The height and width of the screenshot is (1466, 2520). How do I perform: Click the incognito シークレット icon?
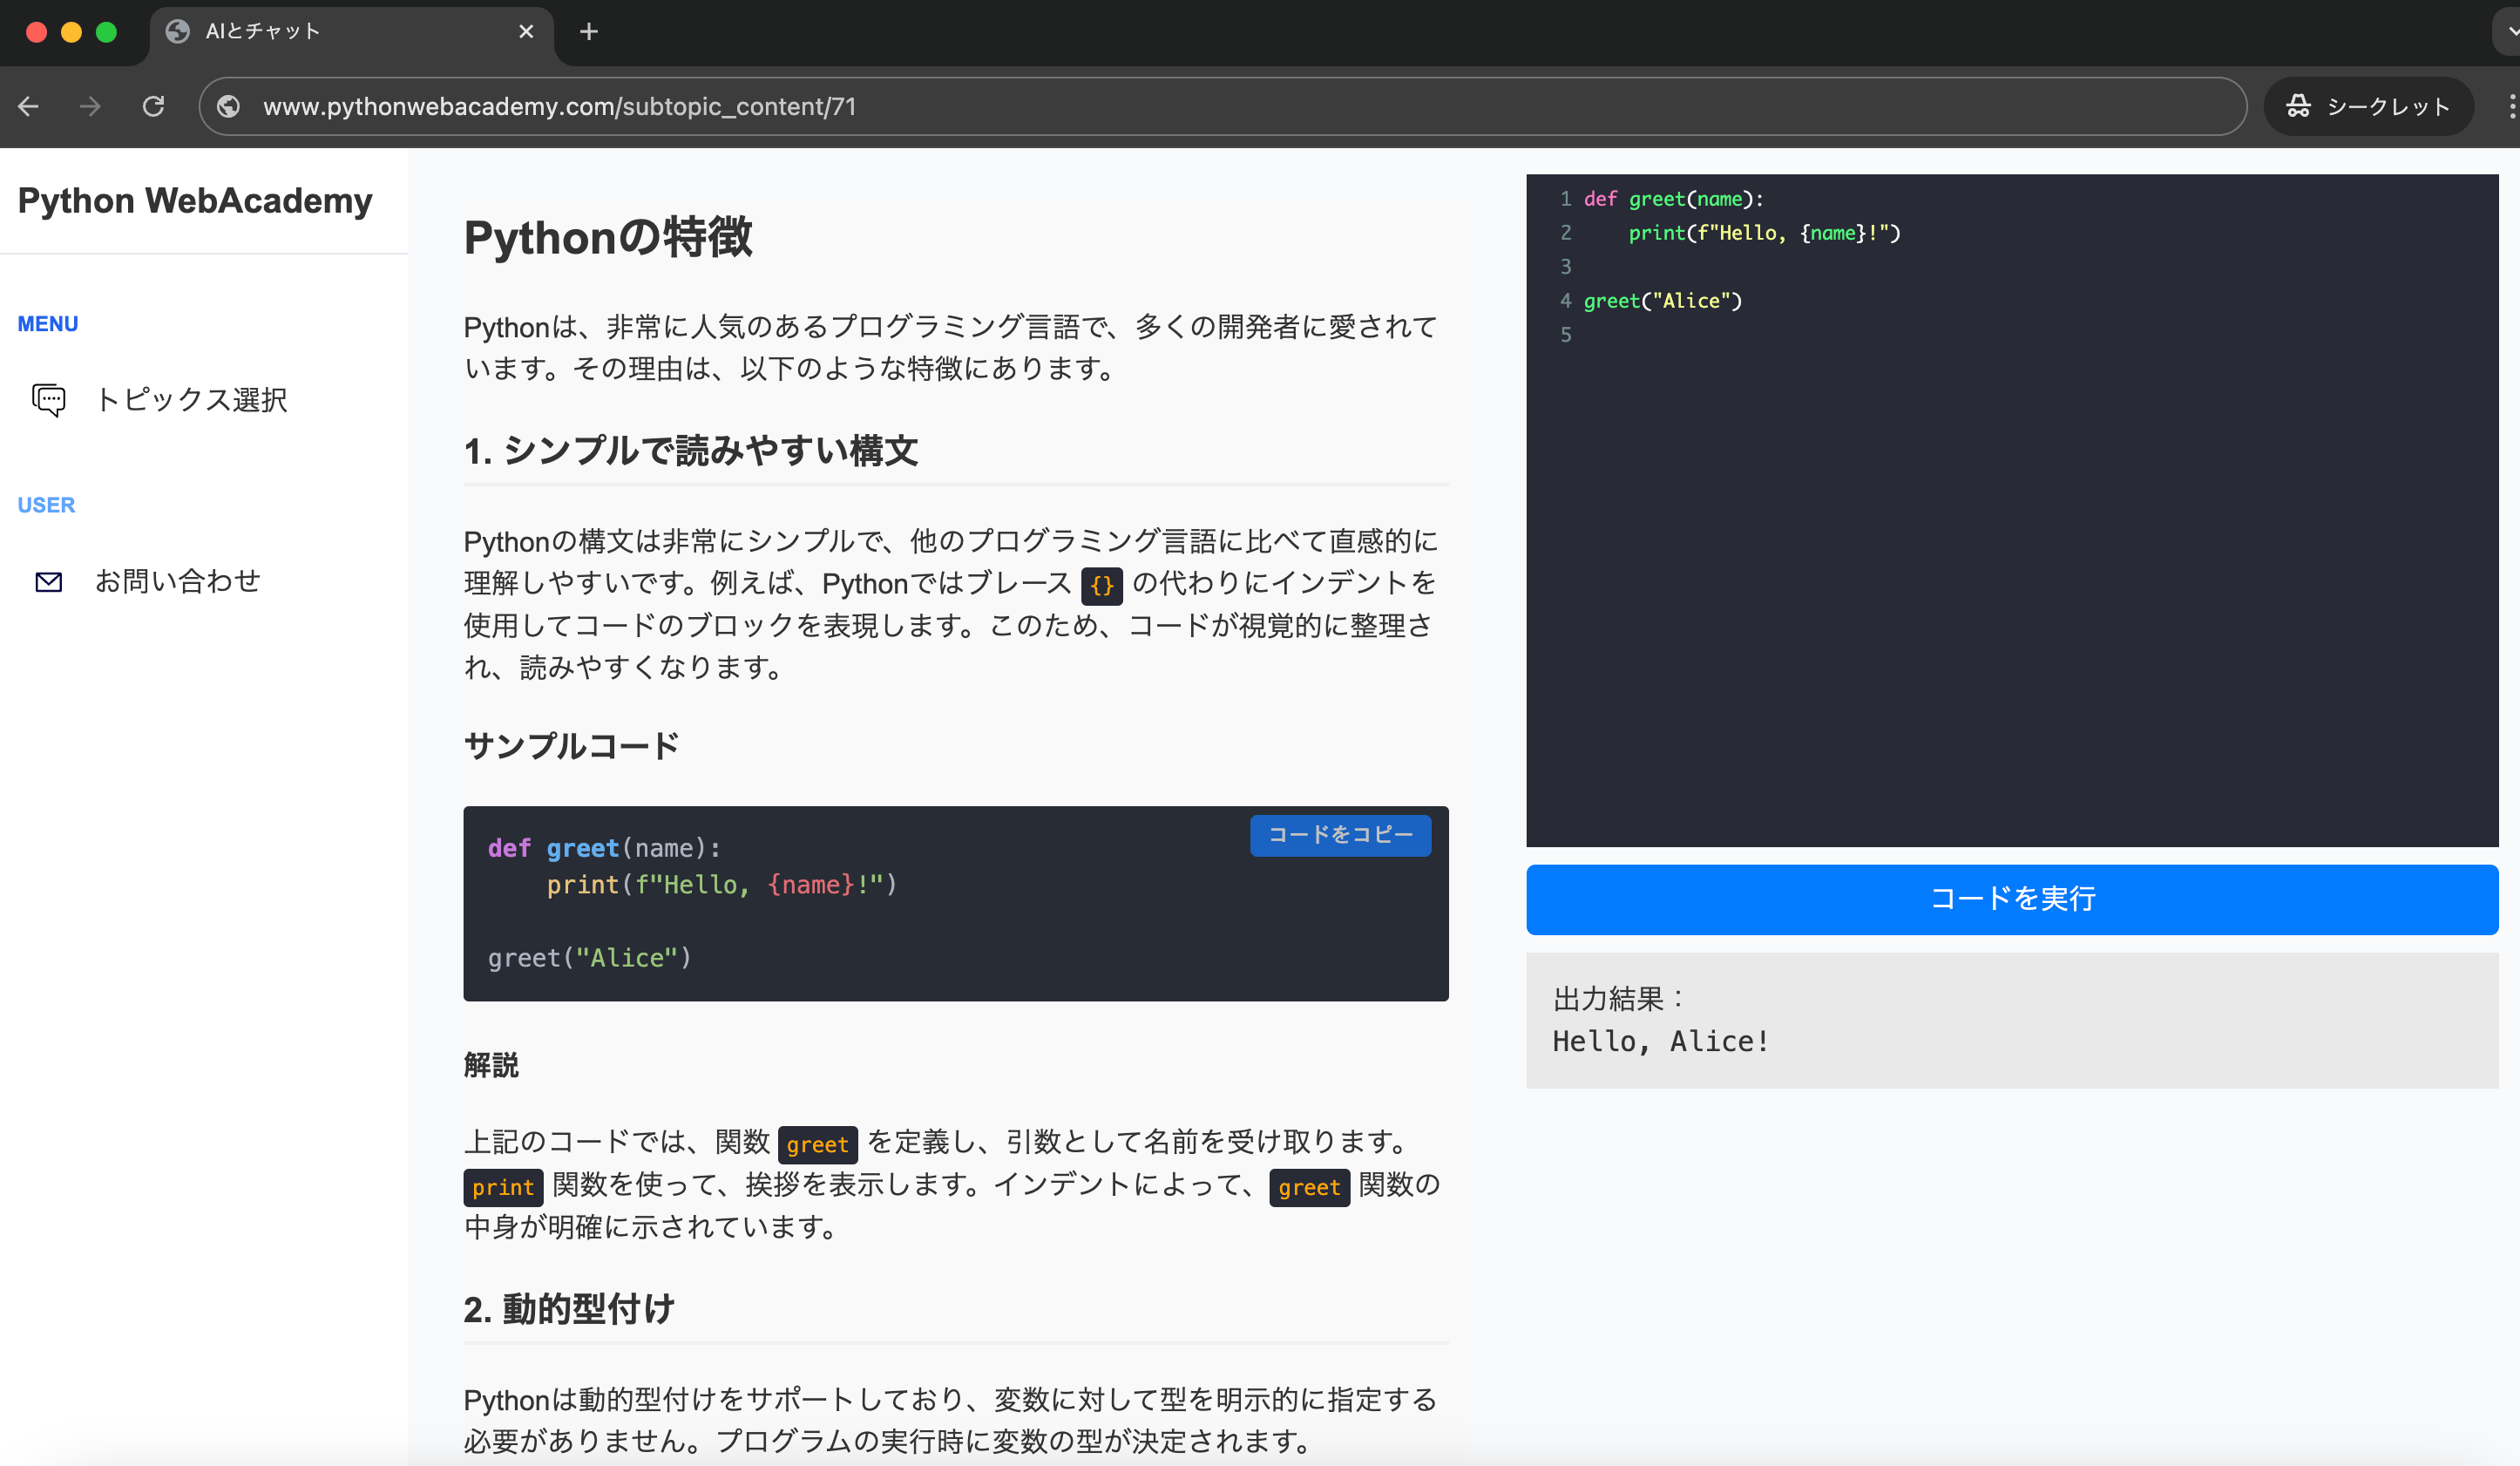(x=2298, y=106)
